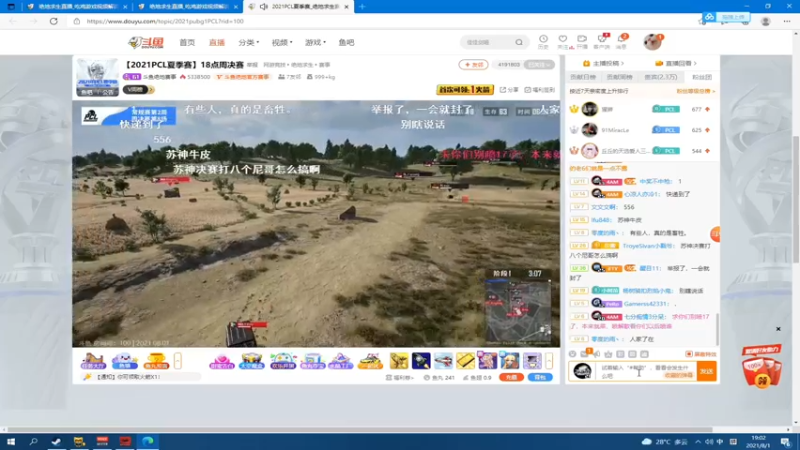
Task: Click the browser address bar
Action: pyautogui.click(x=383, y=21)
